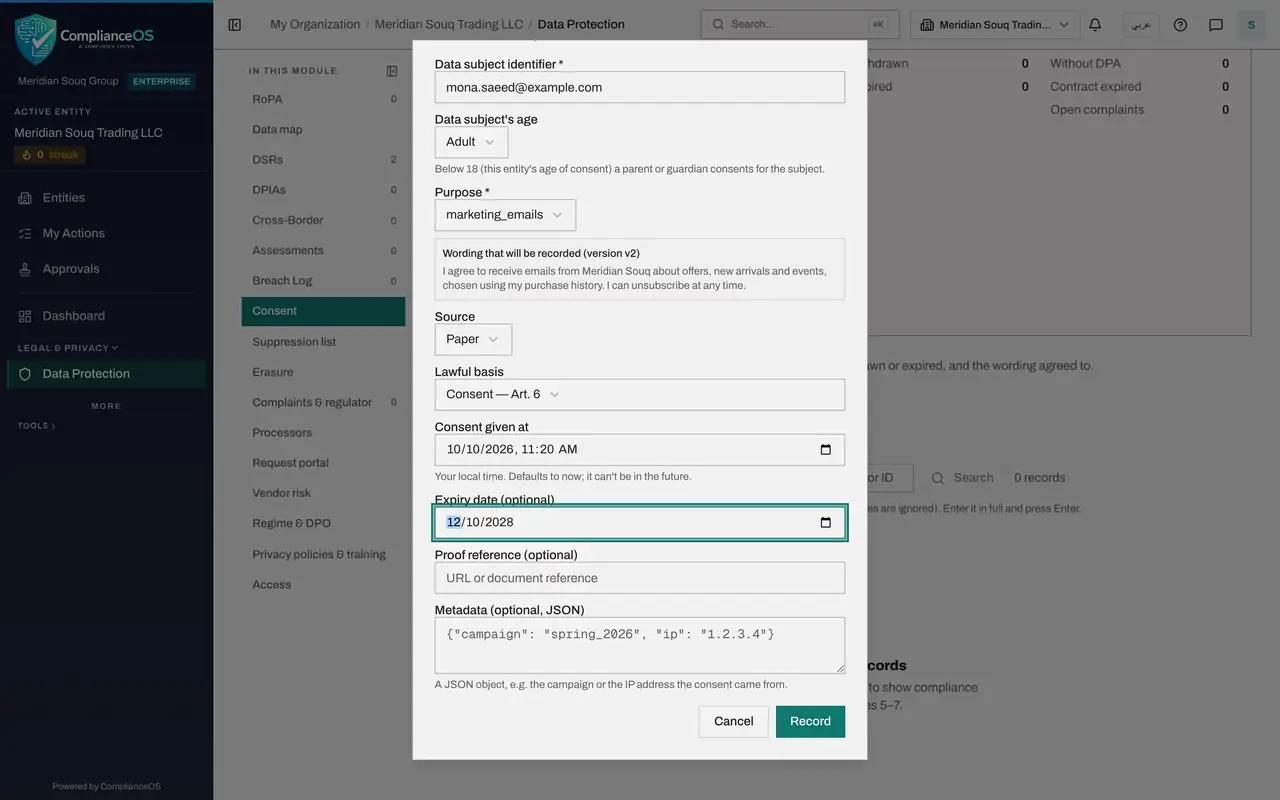Image resolution: width=1280 pixels, height=800 pixels.
Task: Go to Vendor risk section
Action: 324,493
